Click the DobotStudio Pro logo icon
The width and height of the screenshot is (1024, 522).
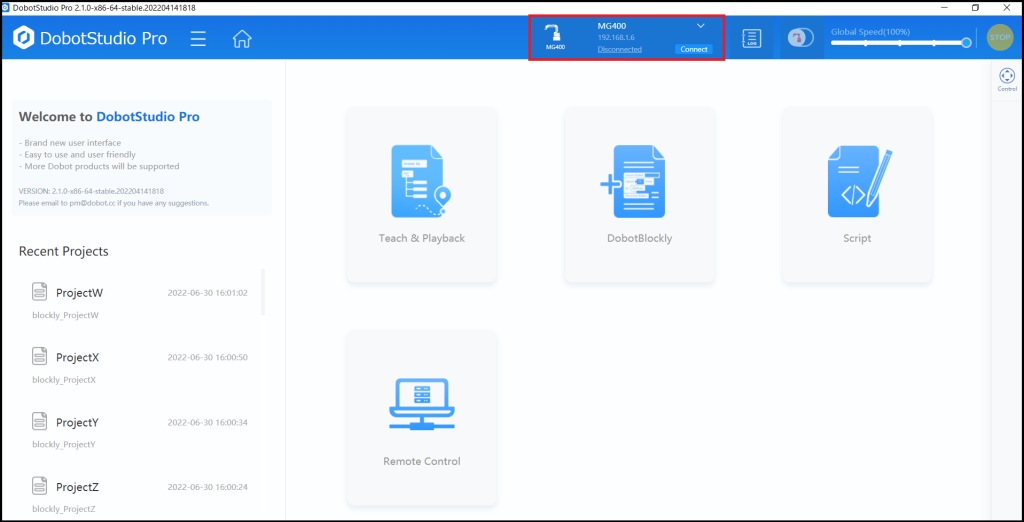(24, 38)
